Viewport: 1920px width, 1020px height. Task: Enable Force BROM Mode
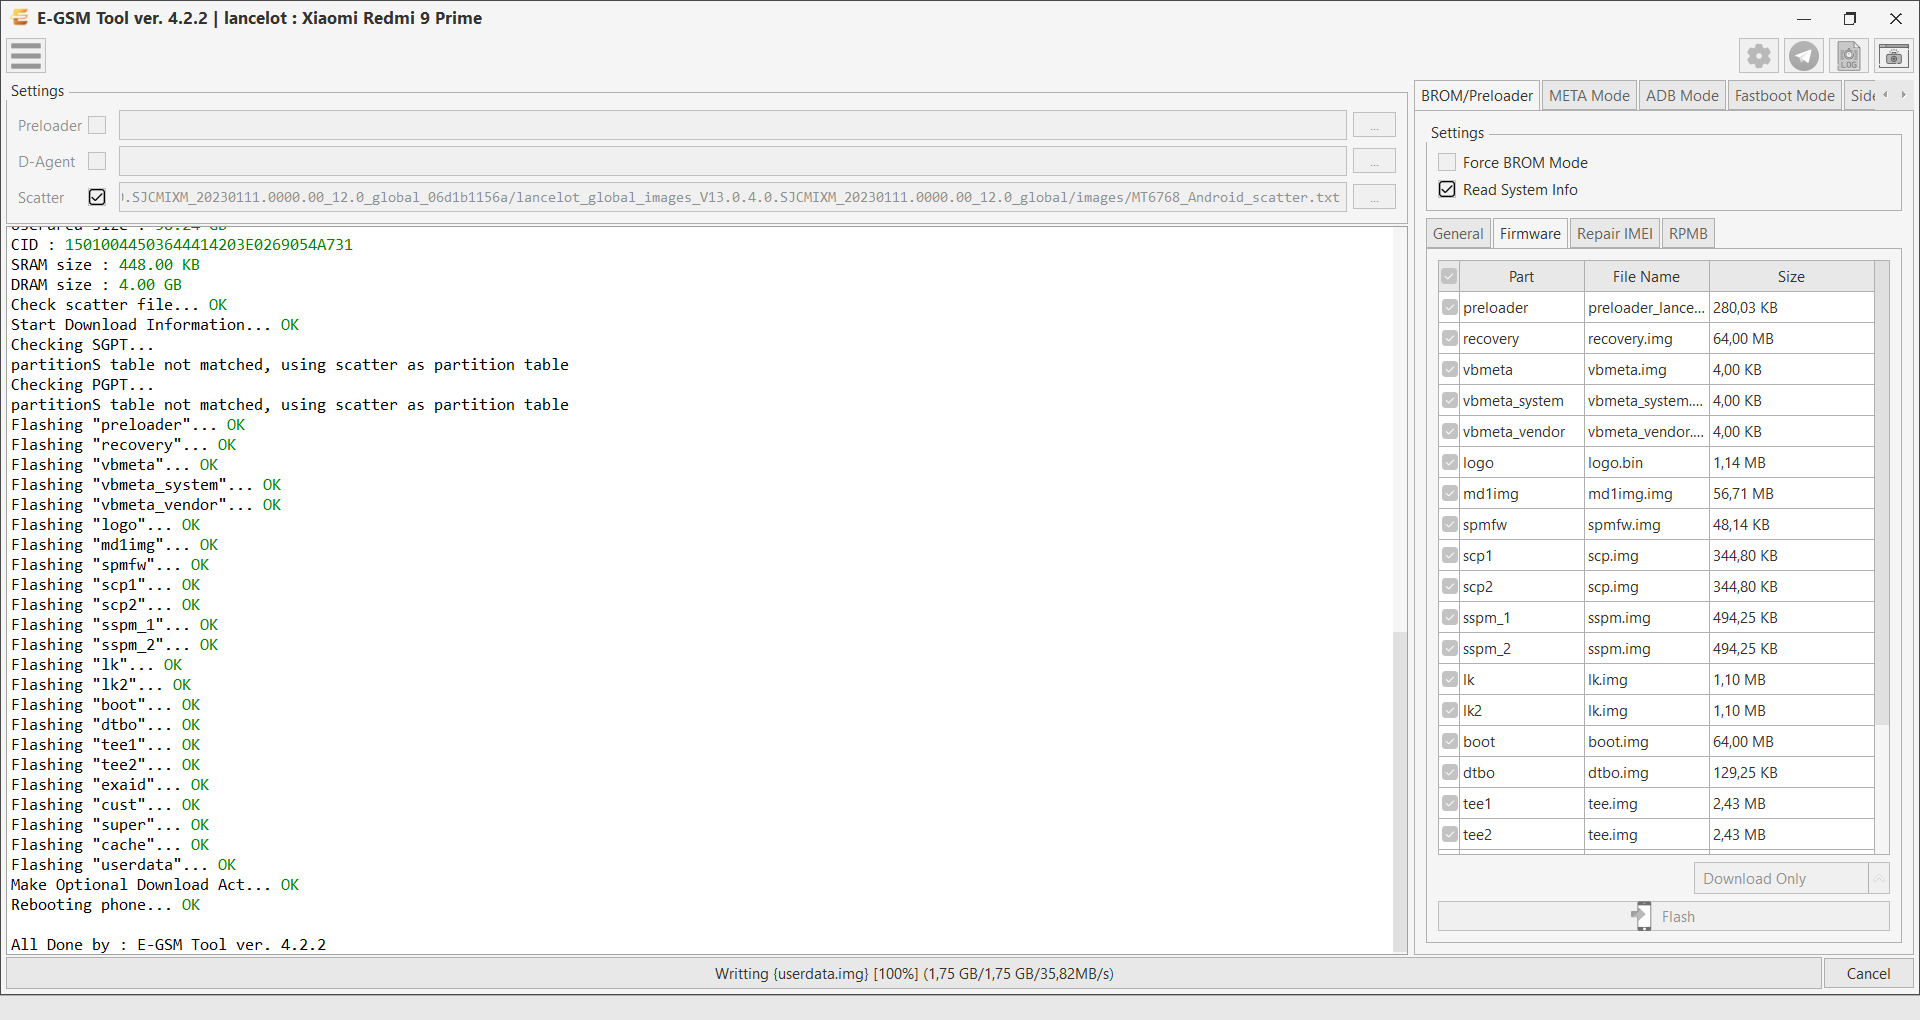(x=1447, y=162)
